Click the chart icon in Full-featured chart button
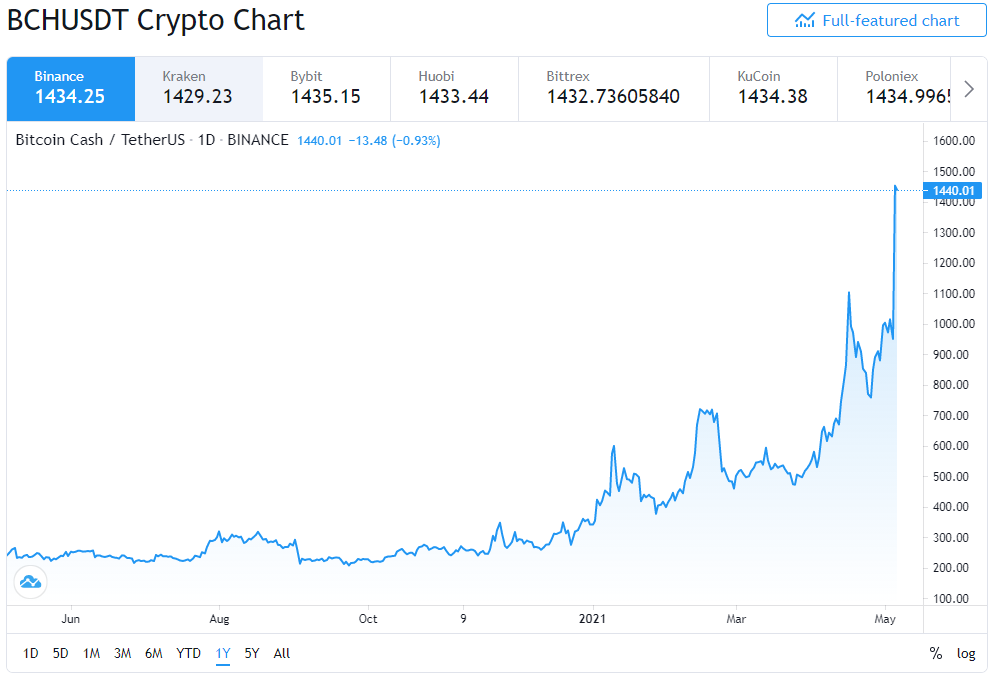 (x=805, y=20)
